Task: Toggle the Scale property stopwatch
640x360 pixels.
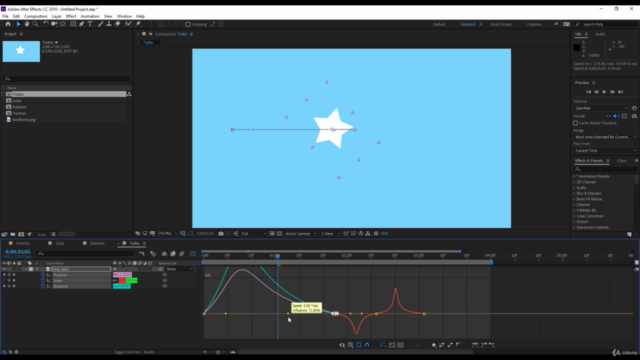Action: tap(42, 280)
